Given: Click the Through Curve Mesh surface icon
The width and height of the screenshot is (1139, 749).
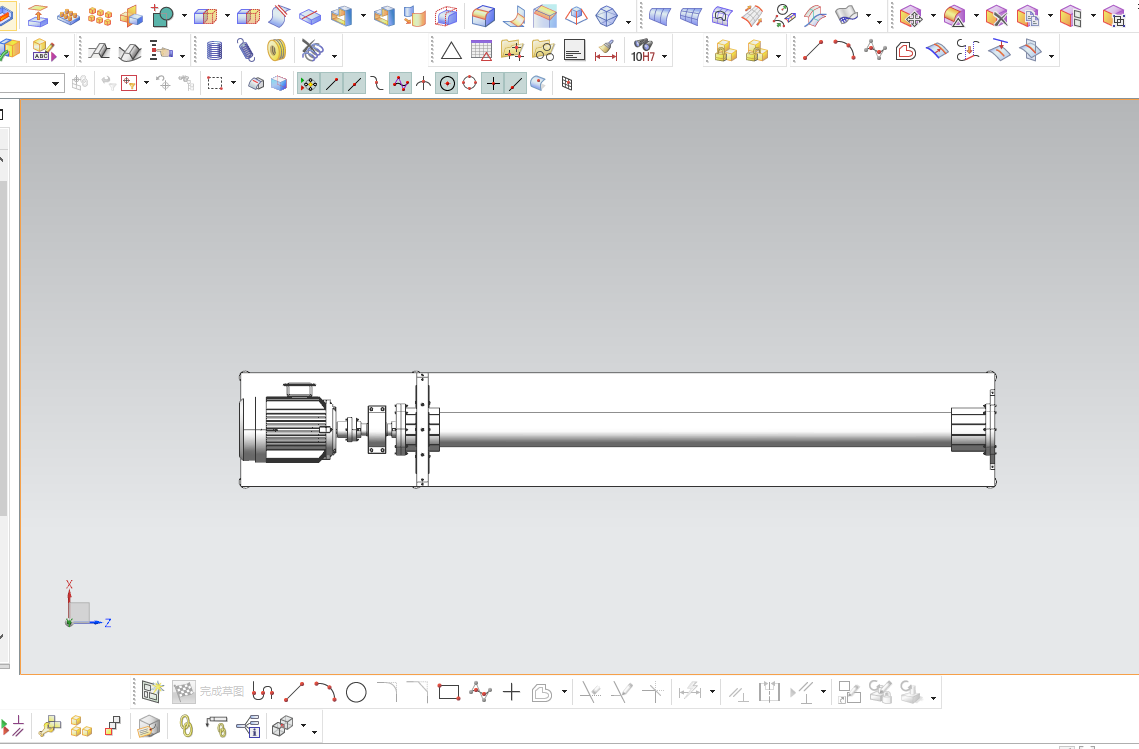Looking at the screenshot, I should point(691,15).
